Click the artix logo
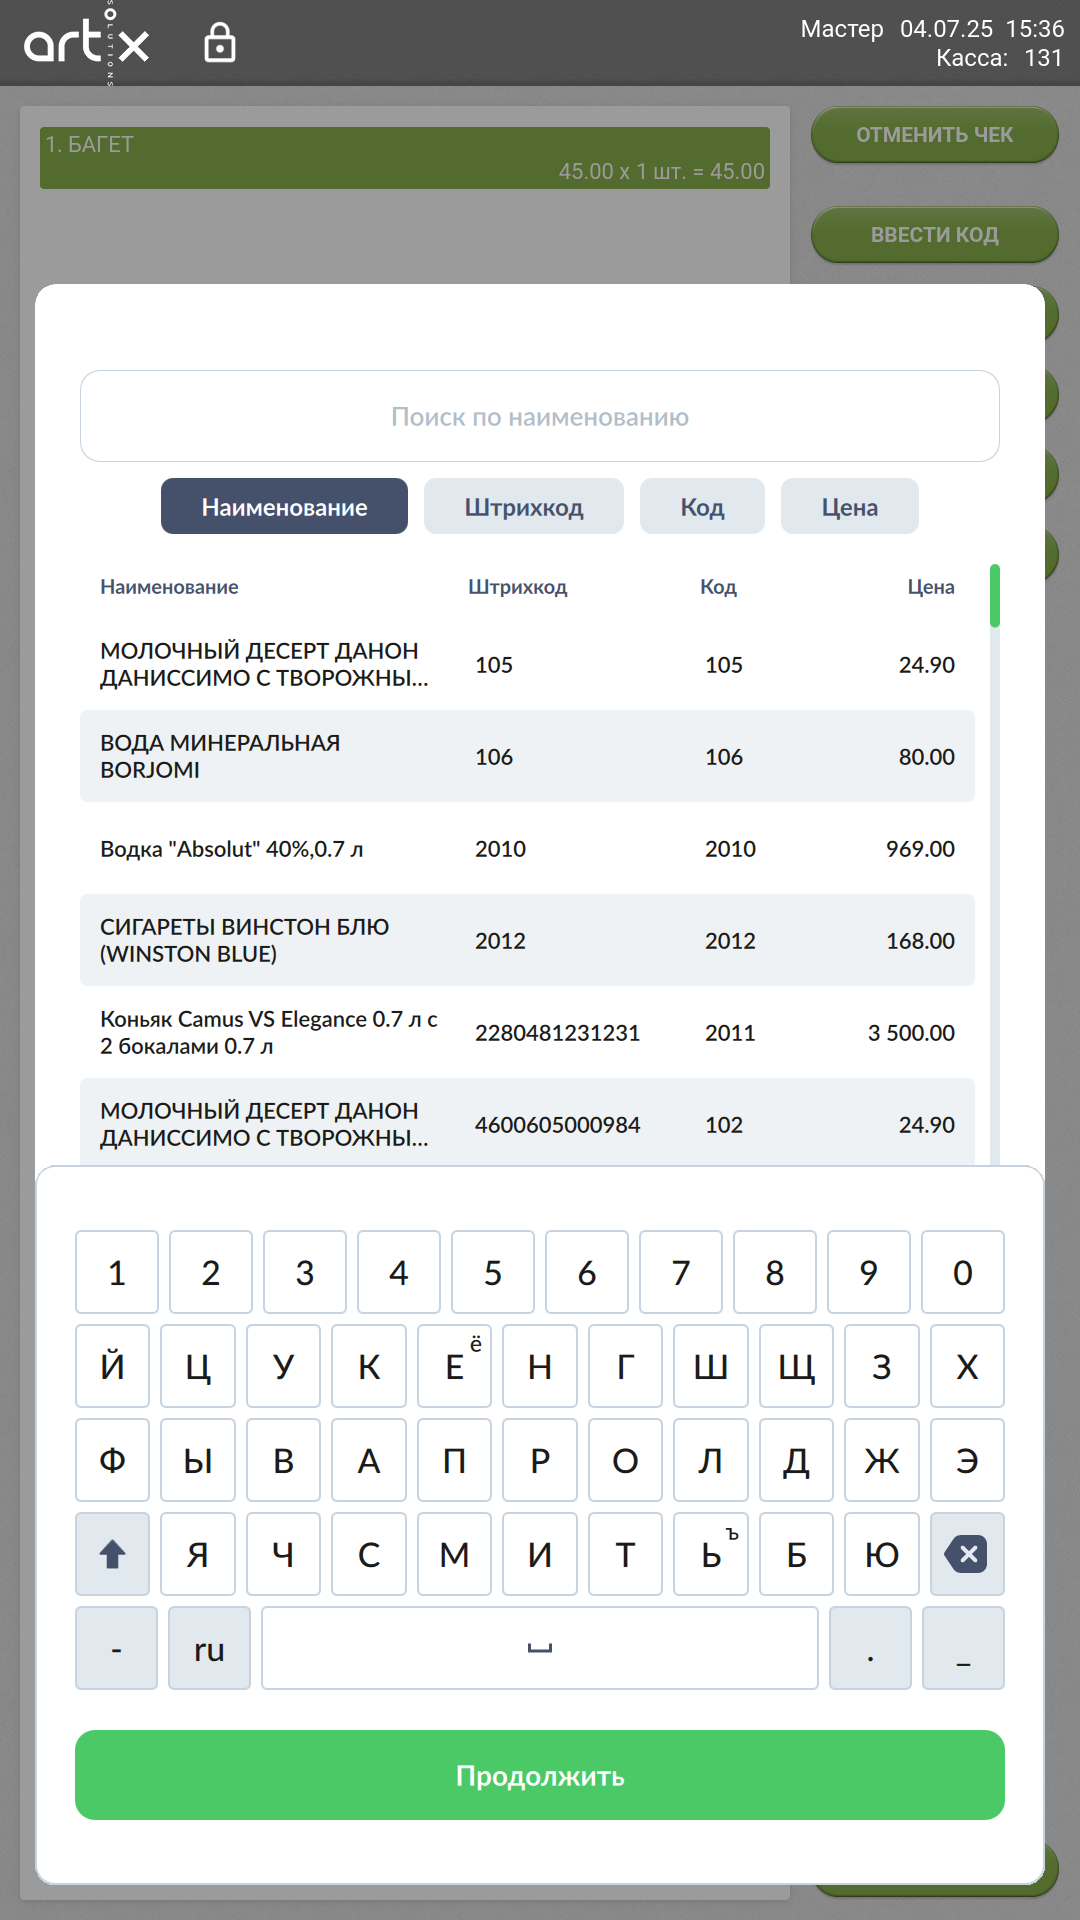Screen dimensions: 1080x1920 pyautogui.click(x=87, y=44)
